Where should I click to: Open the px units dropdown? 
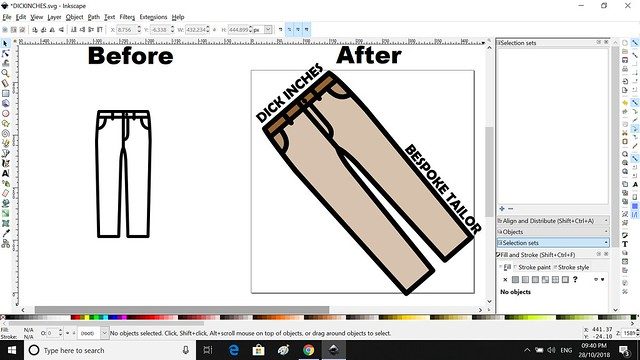pyautogui.click(x=263, y=30)
